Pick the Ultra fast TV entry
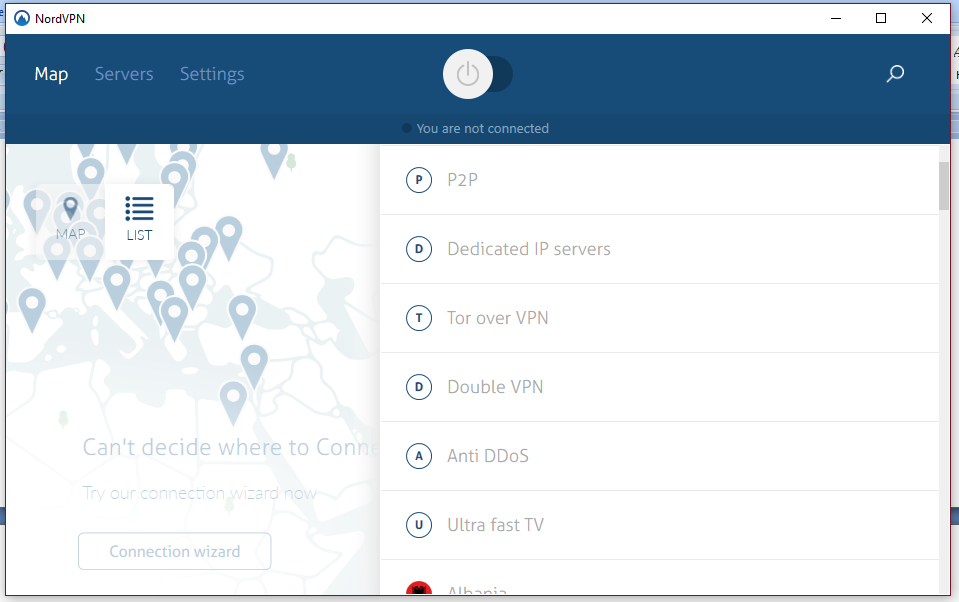The height and width of the screenshot is (602, 959). [x=660, y=525]
